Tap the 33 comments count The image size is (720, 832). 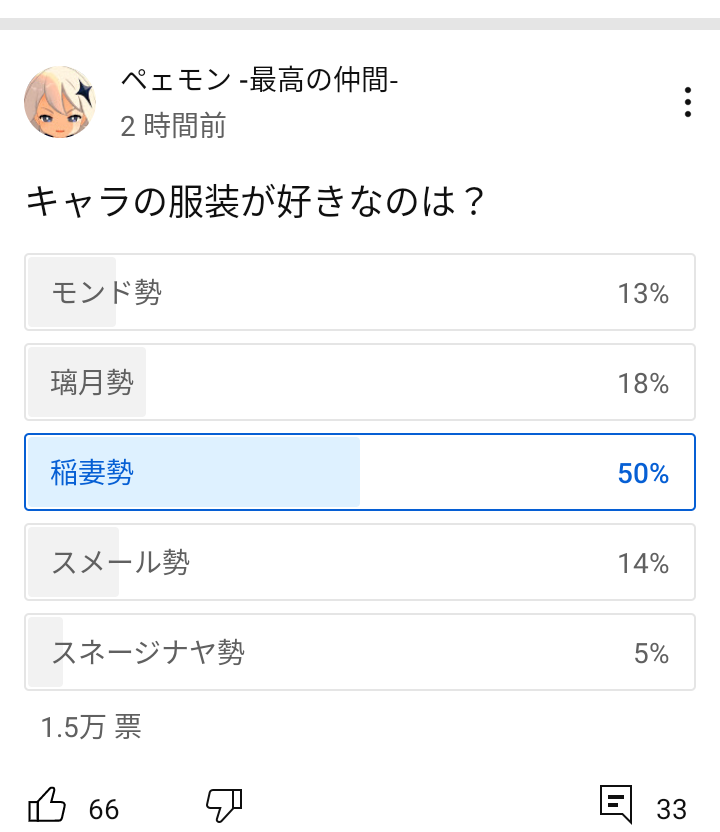coord(672,808)
